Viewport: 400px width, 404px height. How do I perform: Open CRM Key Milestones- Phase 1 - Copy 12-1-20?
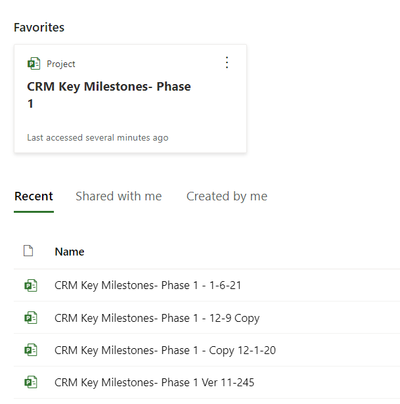[165, 350]
